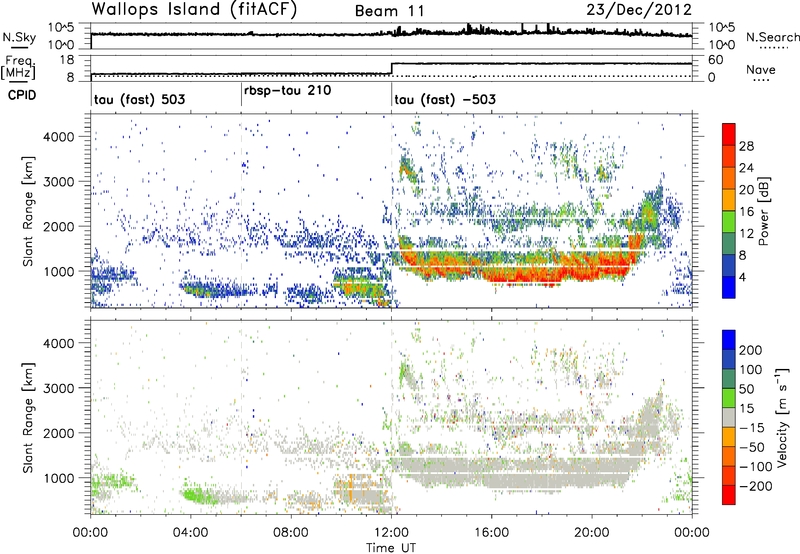Click the '20:00' time axis label
800x554 pixels.
(x=592, y=533)
